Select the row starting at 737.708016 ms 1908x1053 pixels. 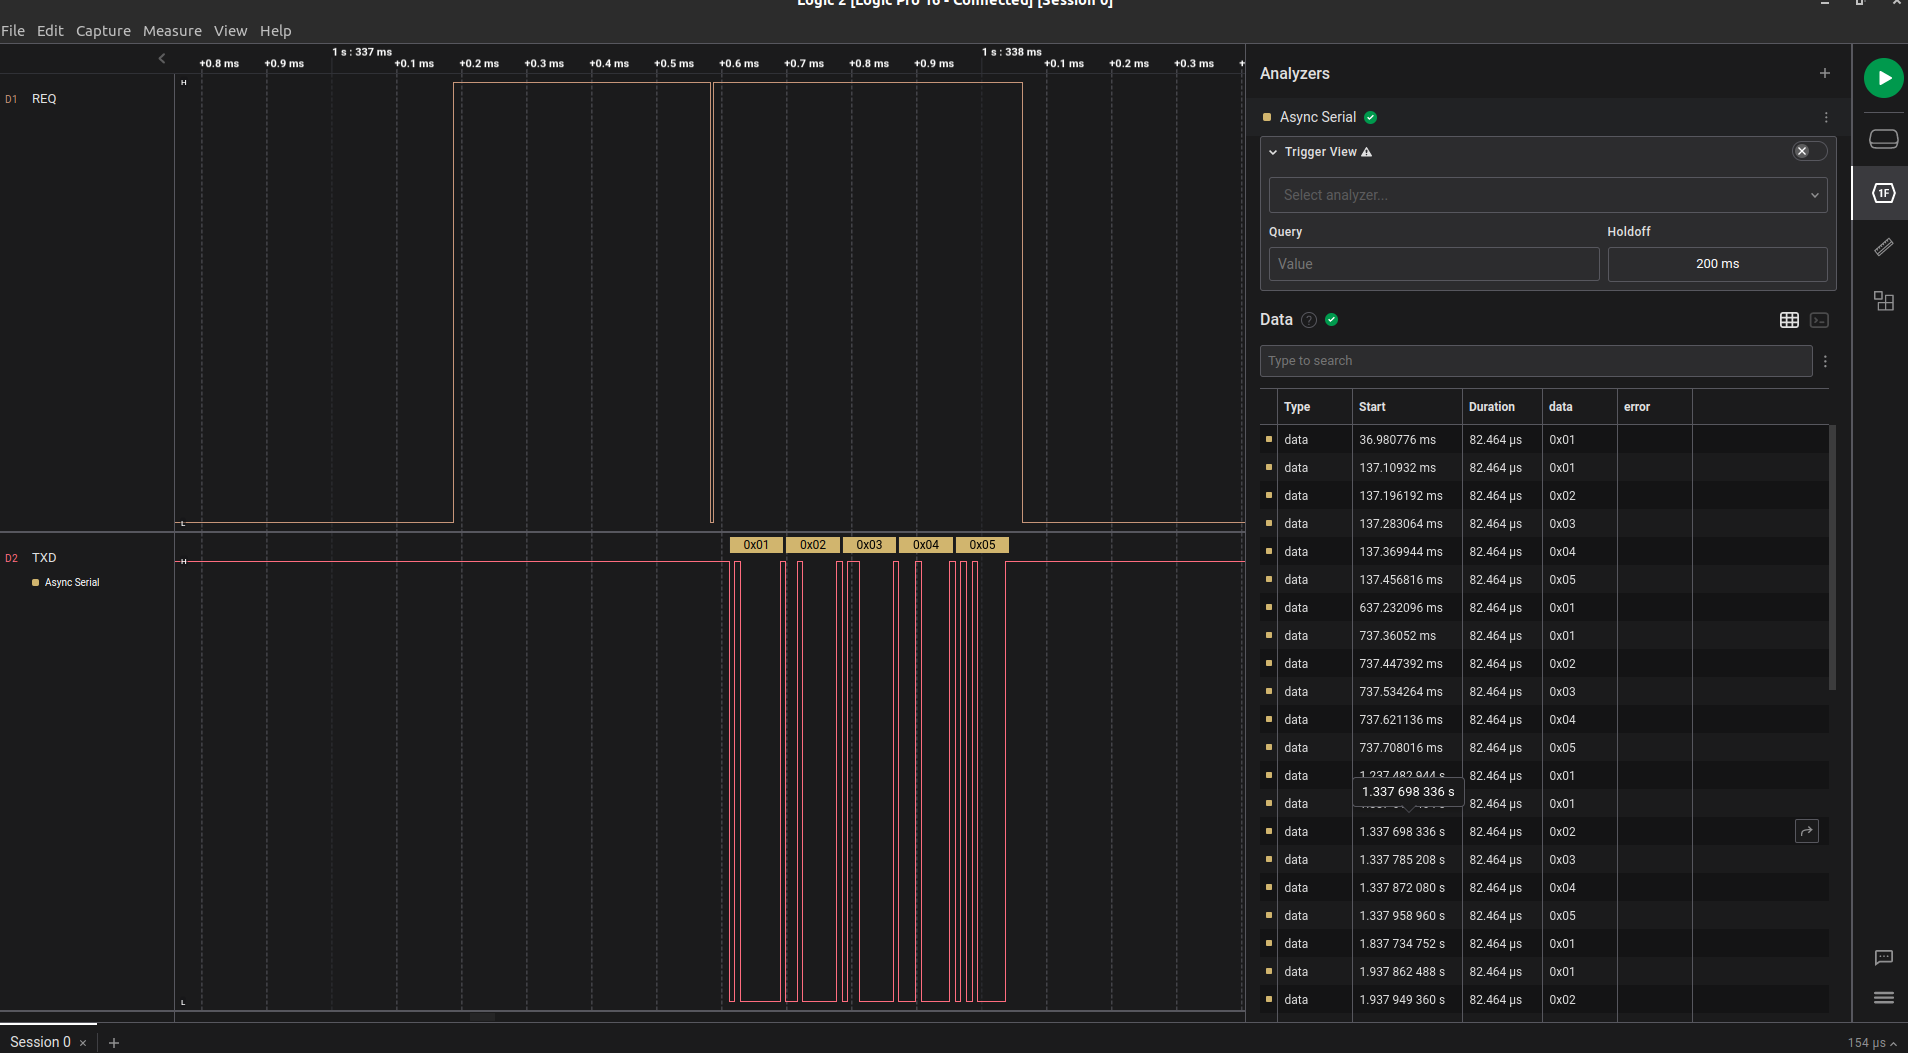pyautogui.click(x=1544, y=748)
